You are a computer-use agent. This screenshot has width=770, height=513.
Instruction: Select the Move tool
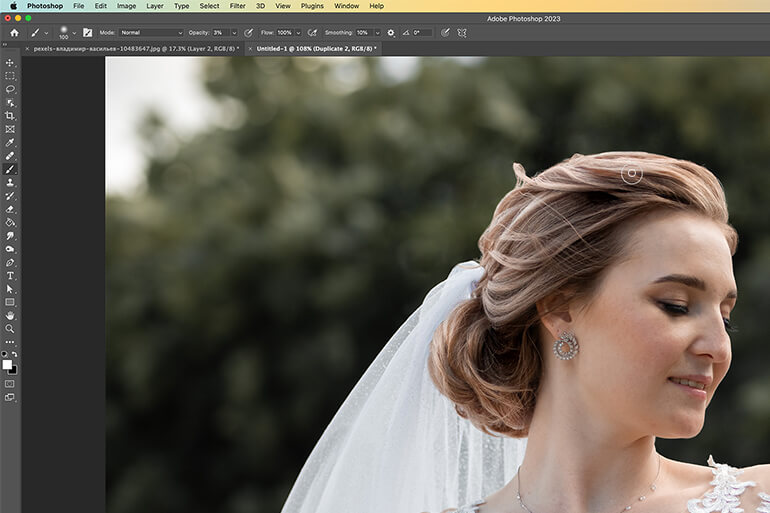point(10,63)
